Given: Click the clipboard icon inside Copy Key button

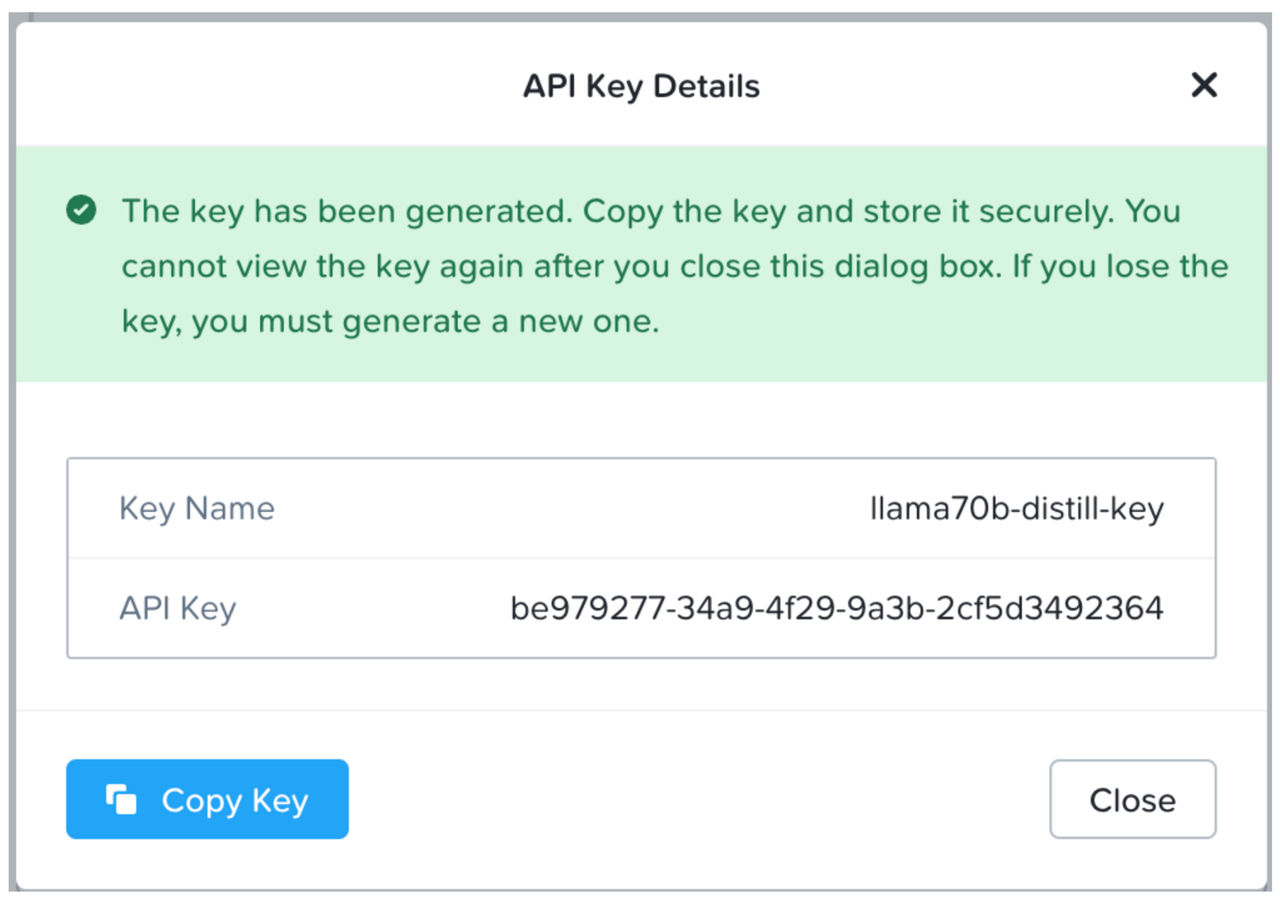Looking at the screenshot, I should point(120,798).
